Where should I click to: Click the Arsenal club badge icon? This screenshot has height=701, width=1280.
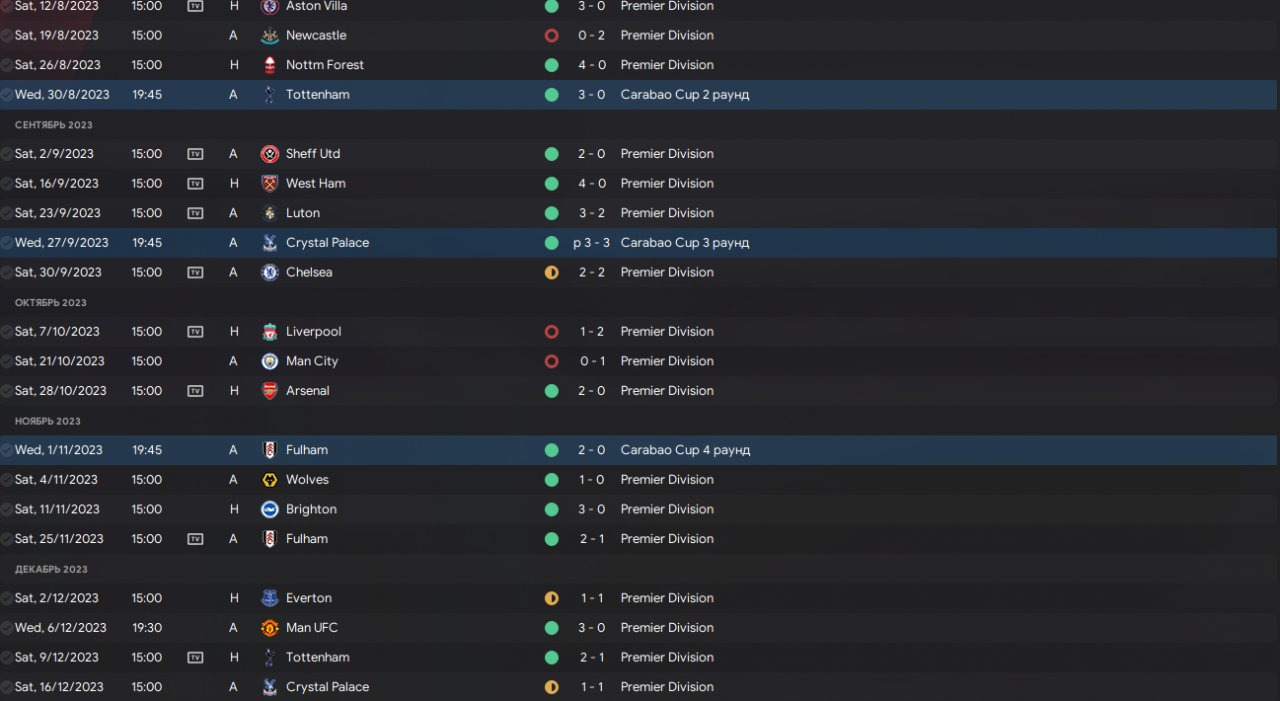(269, 391)
